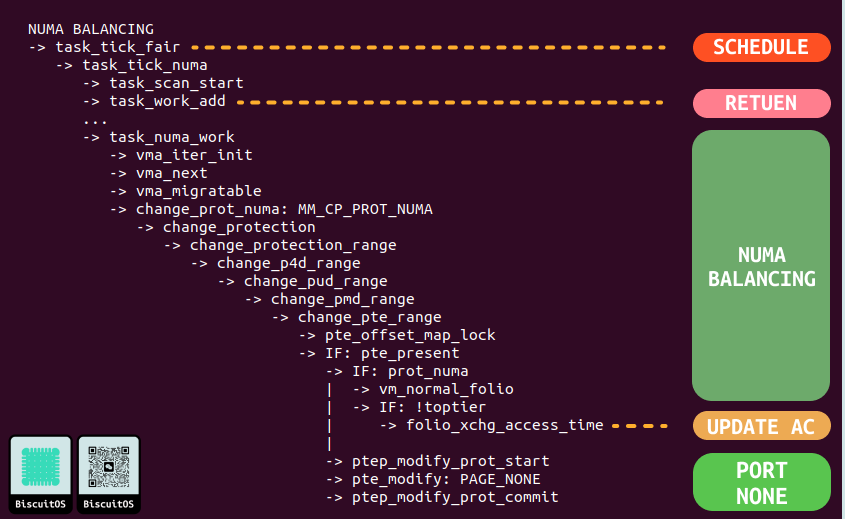Viewport: 845px width, 519px height.
Task: Select the green NUMA BALANCING block
Action: 761,266
